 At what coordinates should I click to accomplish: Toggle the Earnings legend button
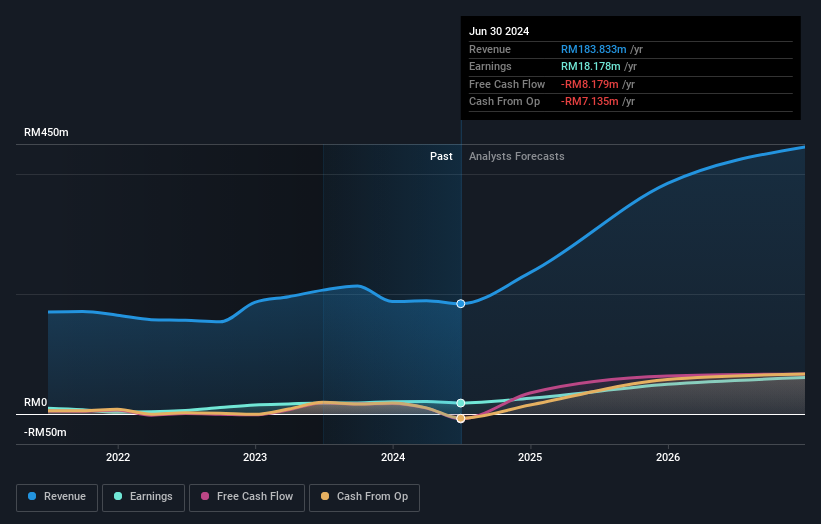[x=143, y=497]
